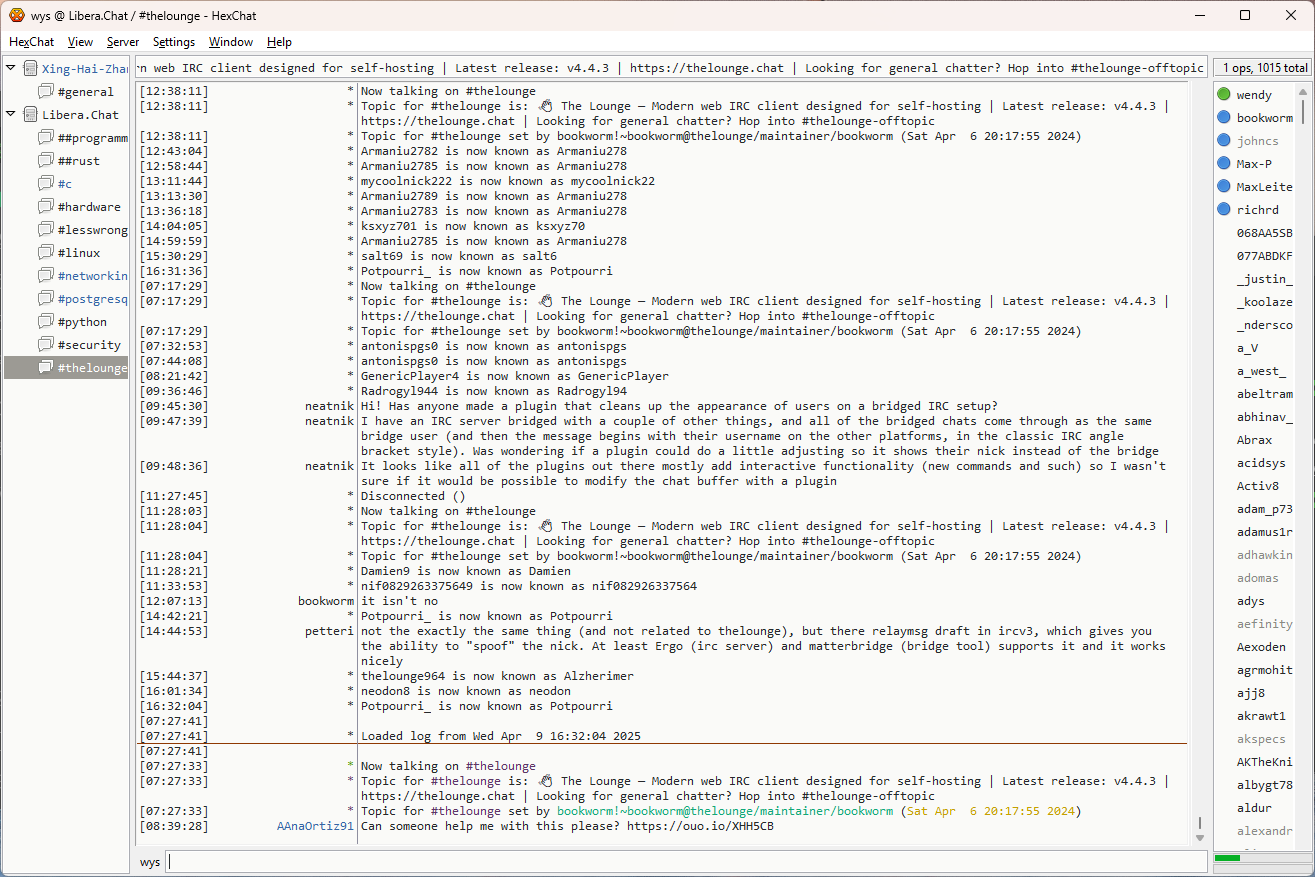Click the channel icon for #hardware
Image resolution: width=1315 pixels, height=877 pixels.
(45, 207)
